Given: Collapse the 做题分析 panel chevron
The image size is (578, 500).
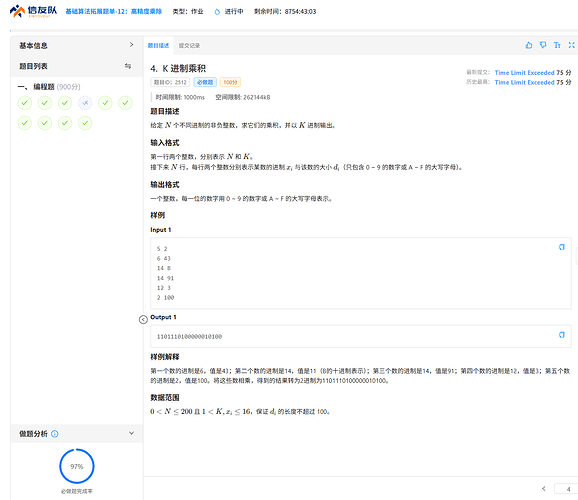Looking at the screenshot, I should tap(132, 433).
